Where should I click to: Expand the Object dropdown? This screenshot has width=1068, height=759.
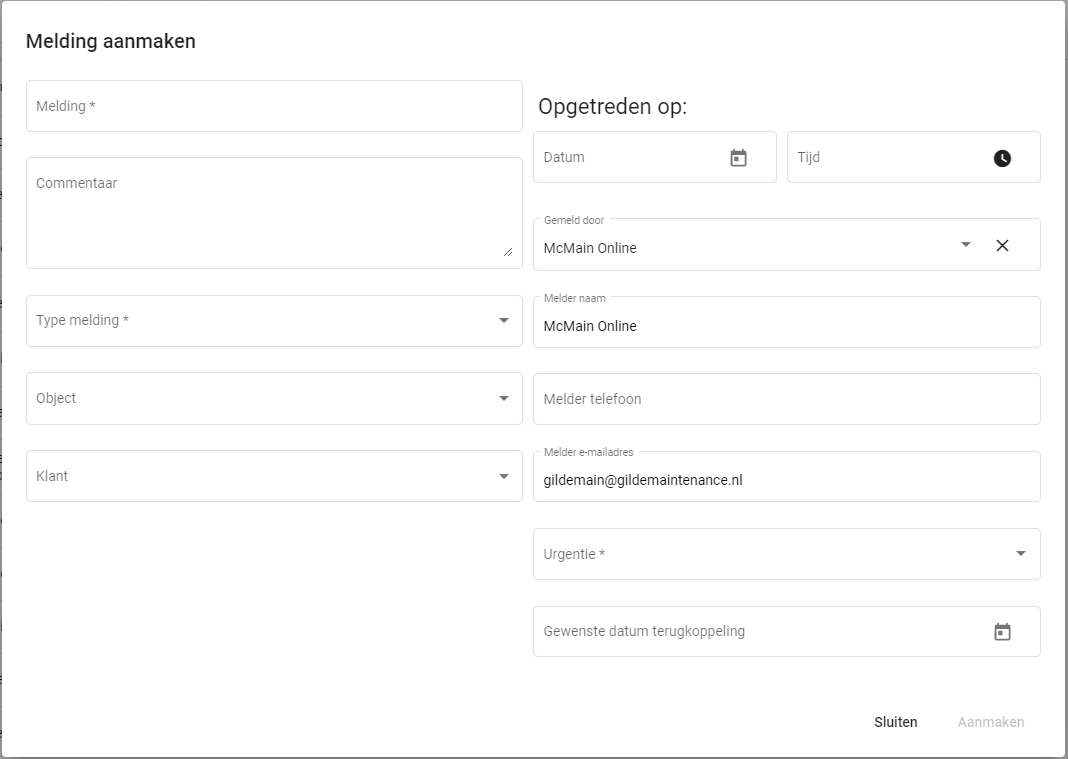(x=503, y=399)
